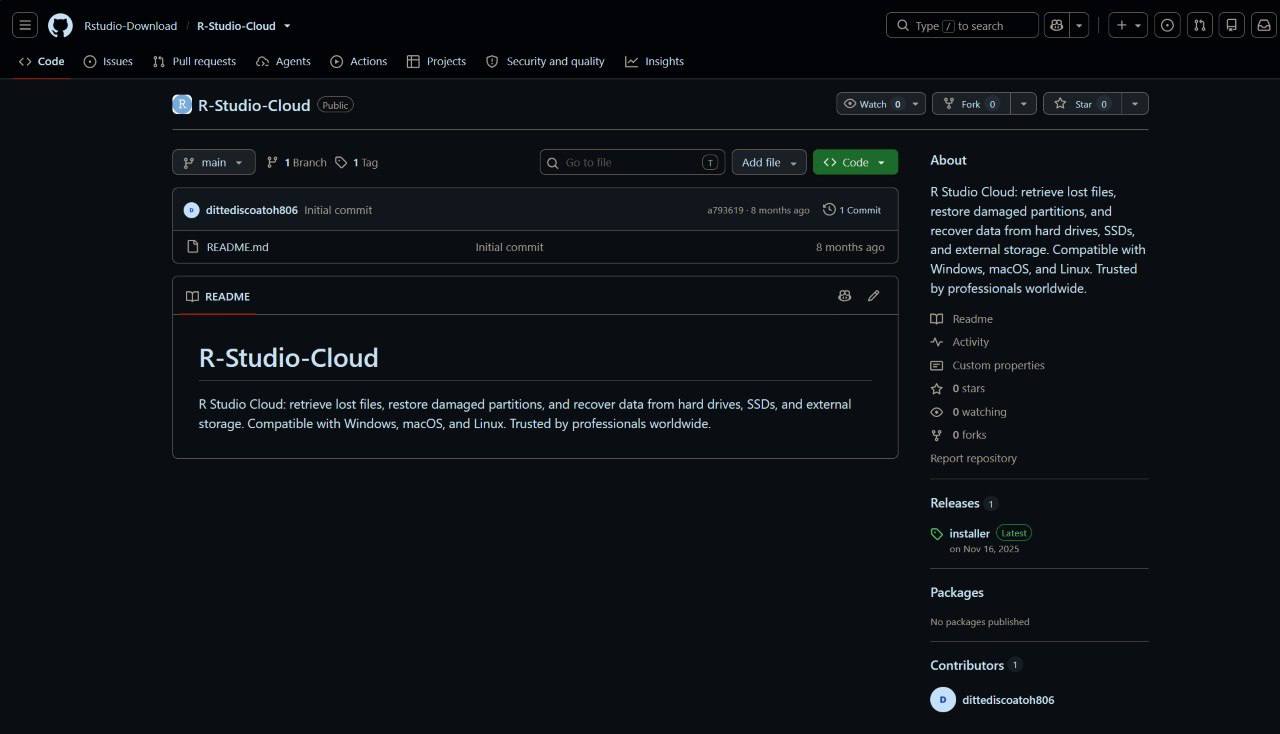Open the Rstudio-Download owner link
The image size is (1280, 734).
(x=130, y=26)
